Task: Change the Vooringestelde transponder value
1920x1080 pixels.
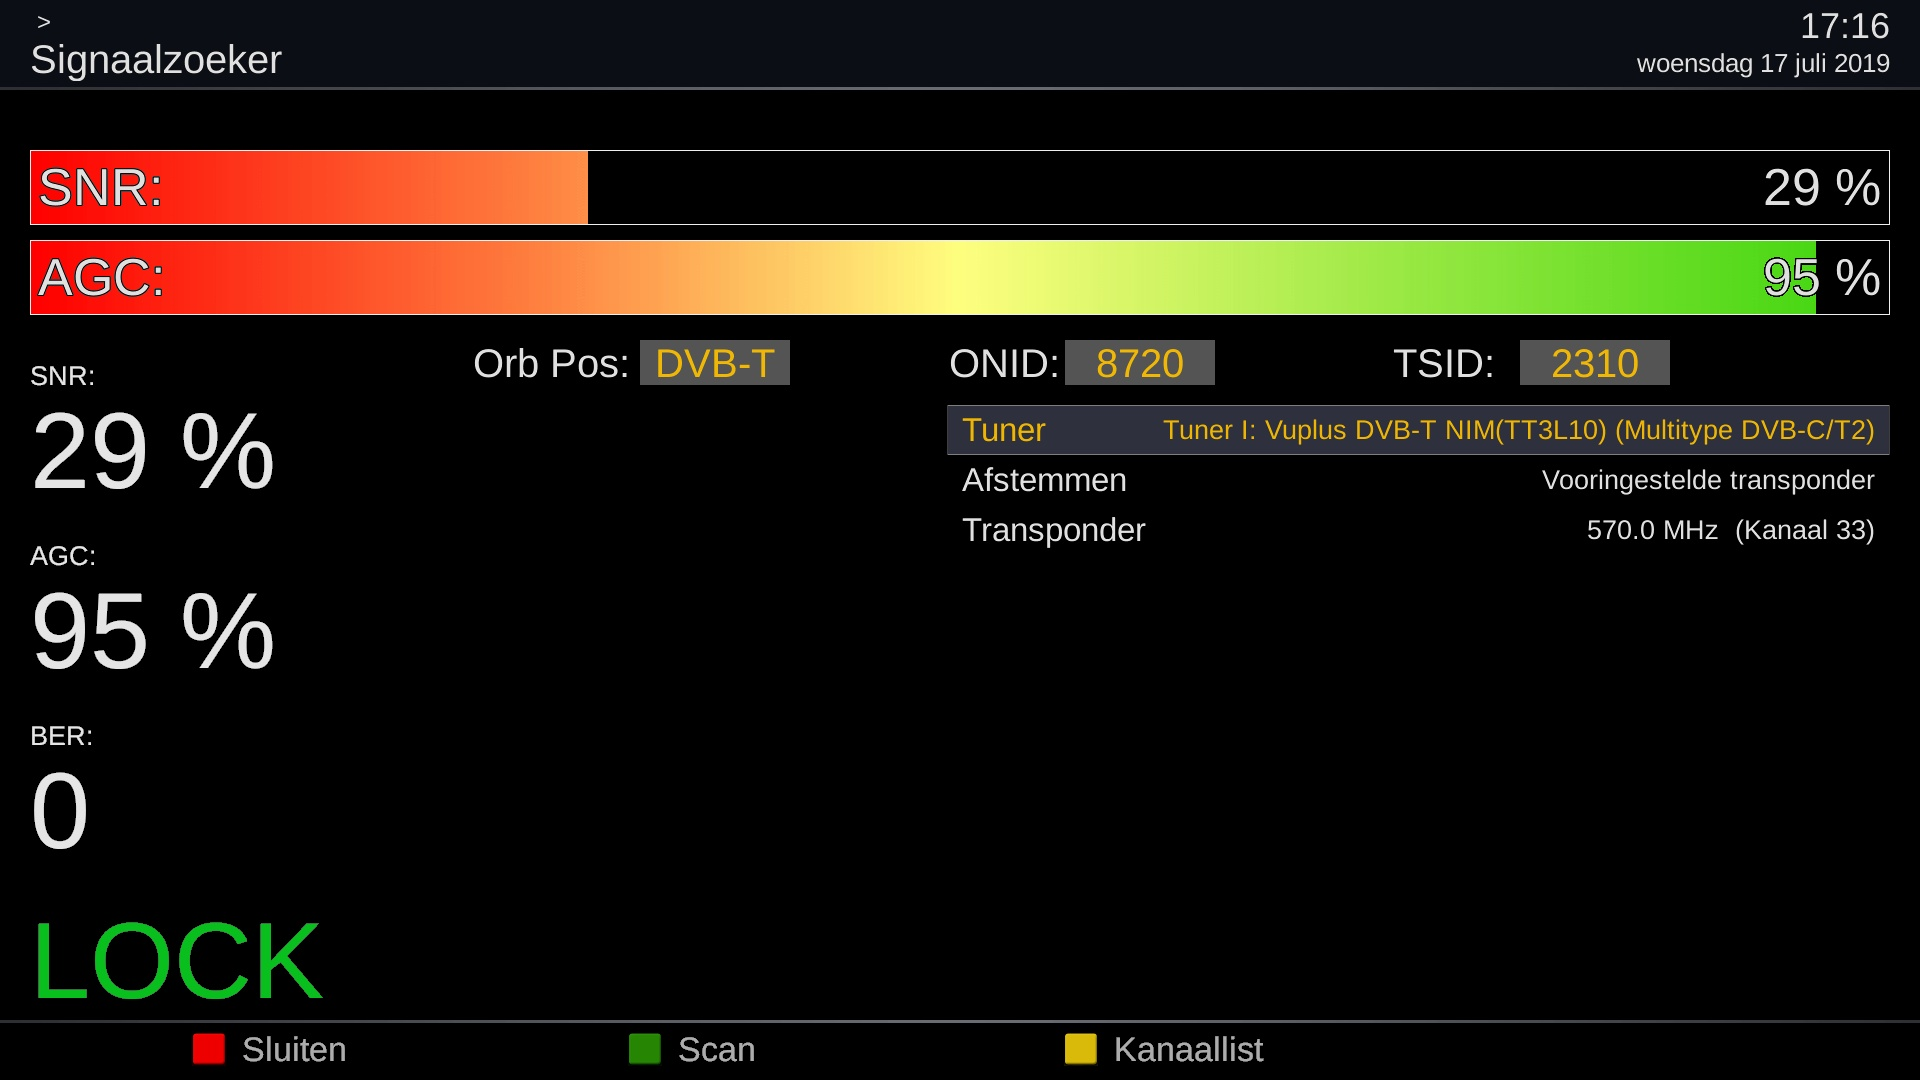Action: coord(1707,480)
